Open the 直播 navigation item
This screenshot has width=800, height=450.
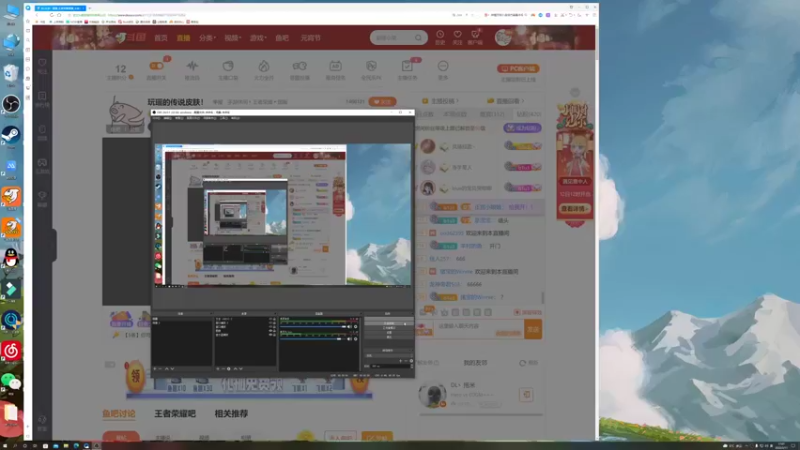(x=183, y=38)
